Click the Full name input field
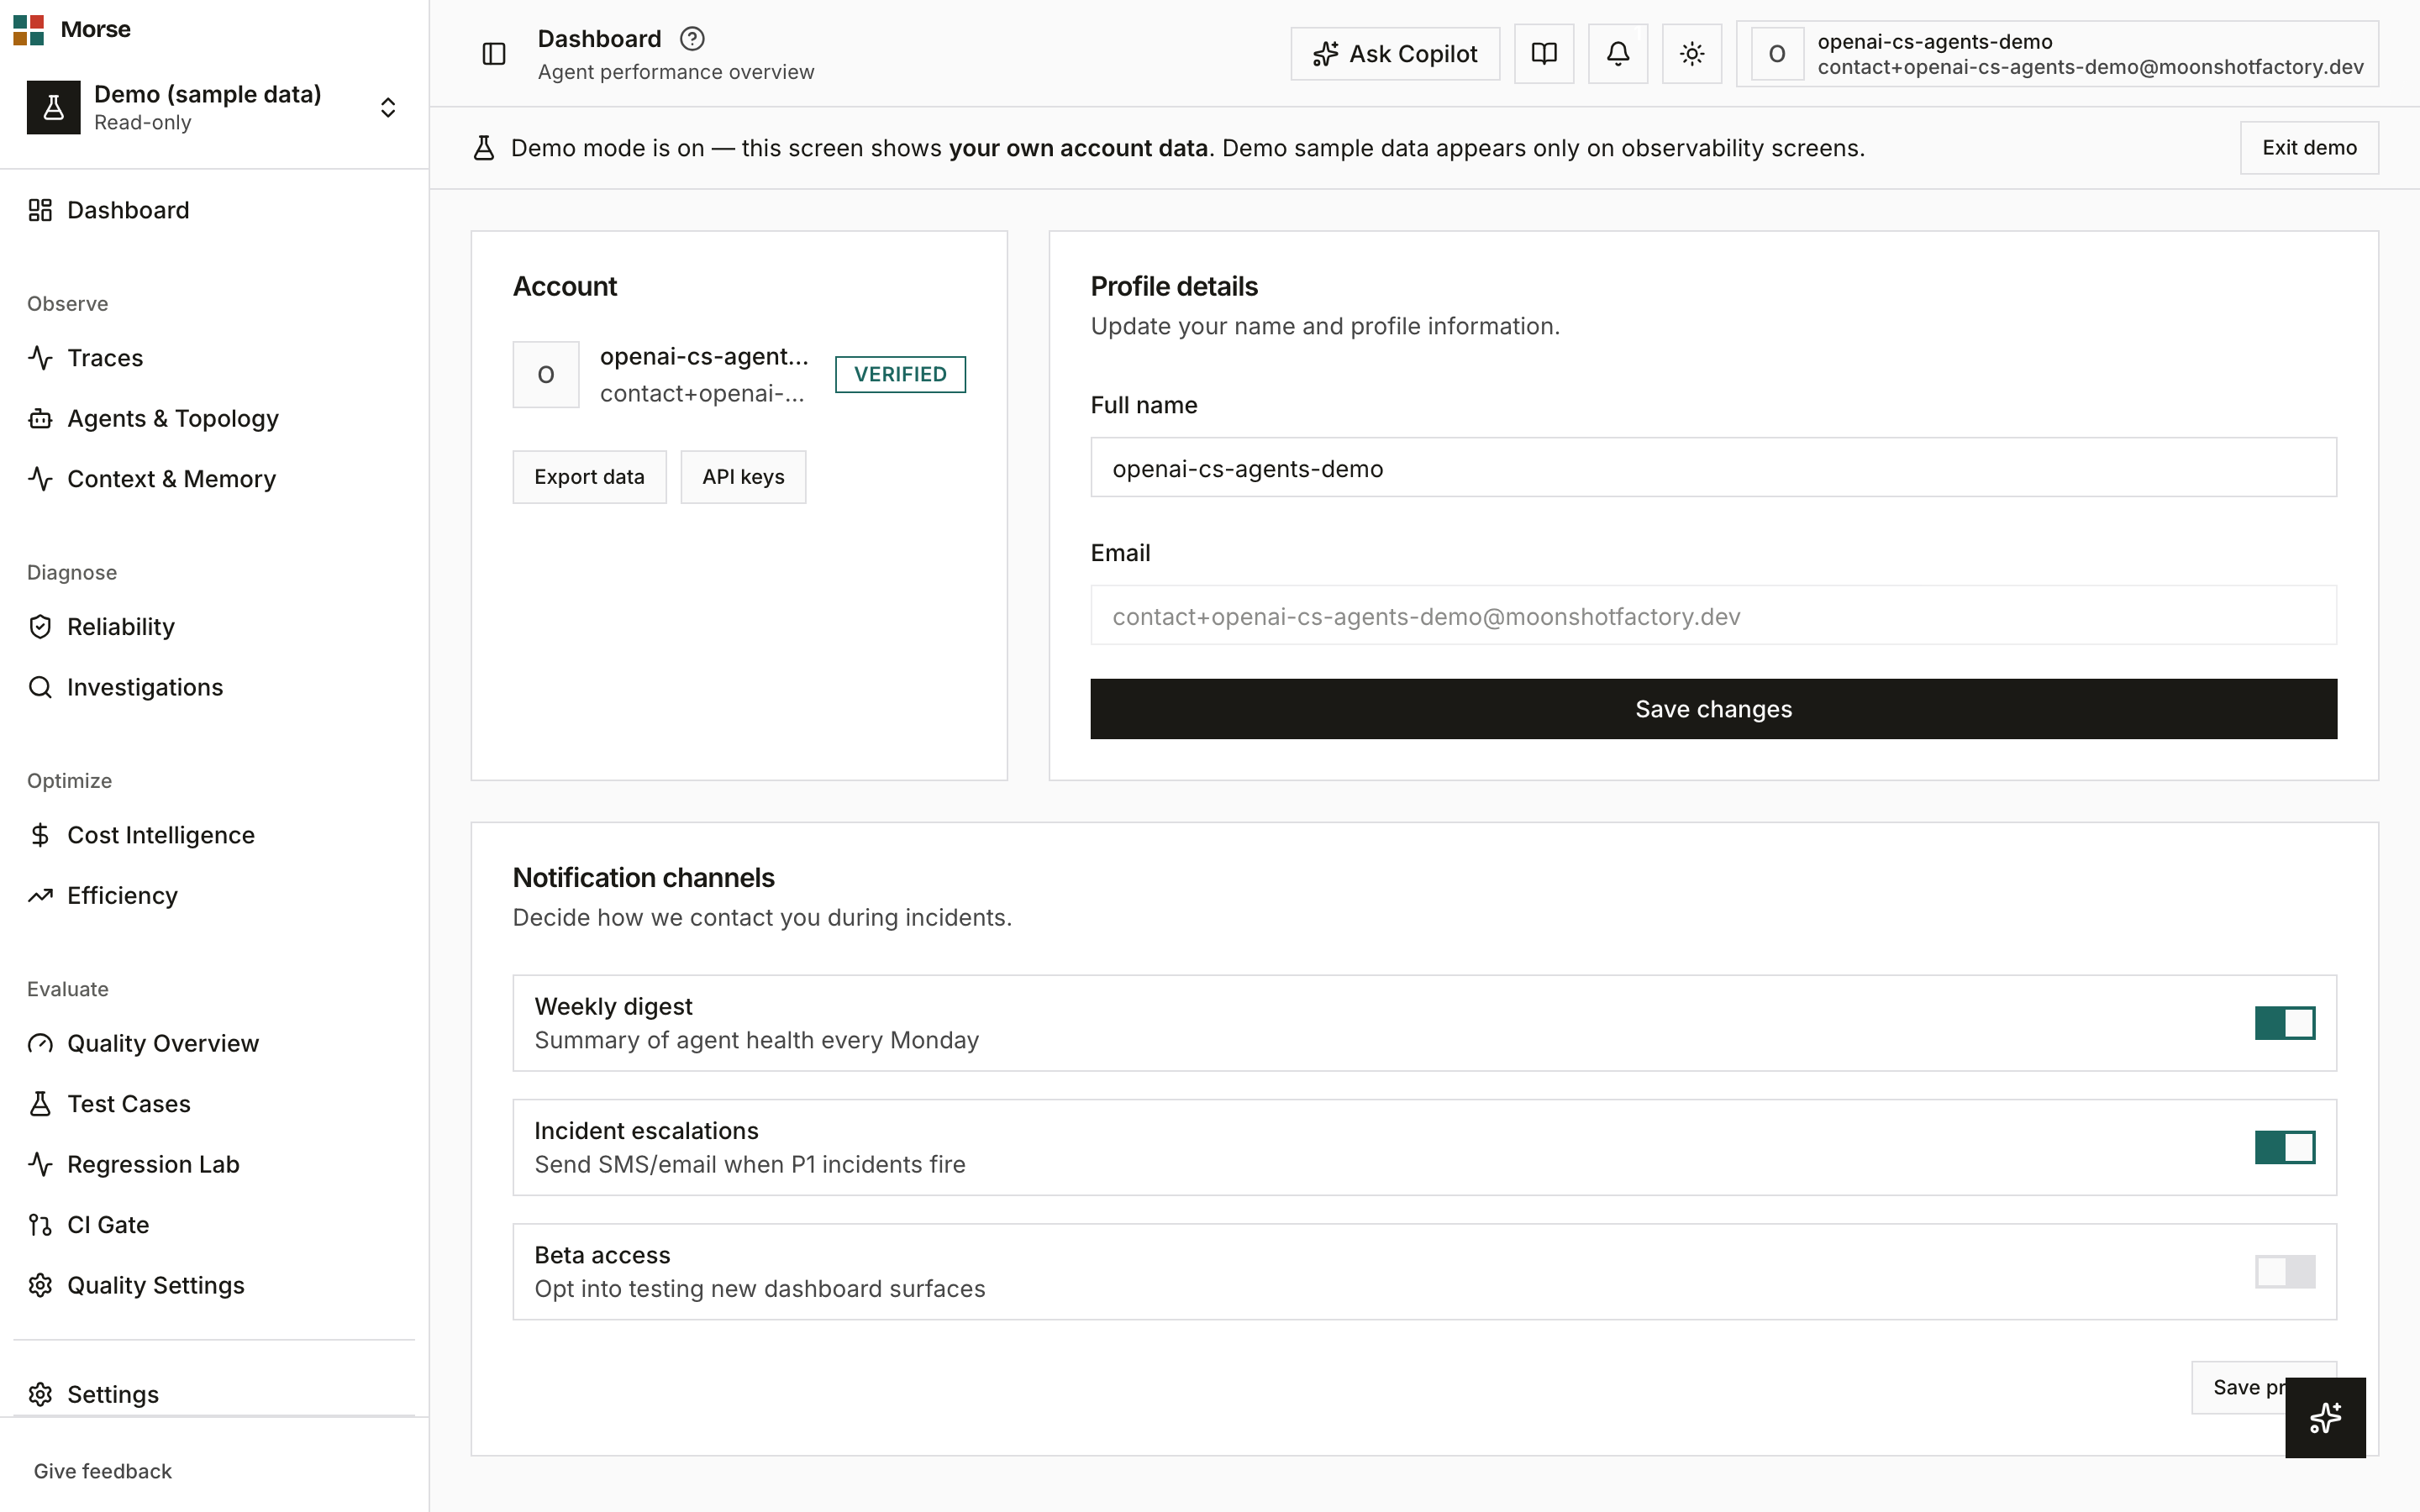 pyautogui.click(x=1713, y=468)
